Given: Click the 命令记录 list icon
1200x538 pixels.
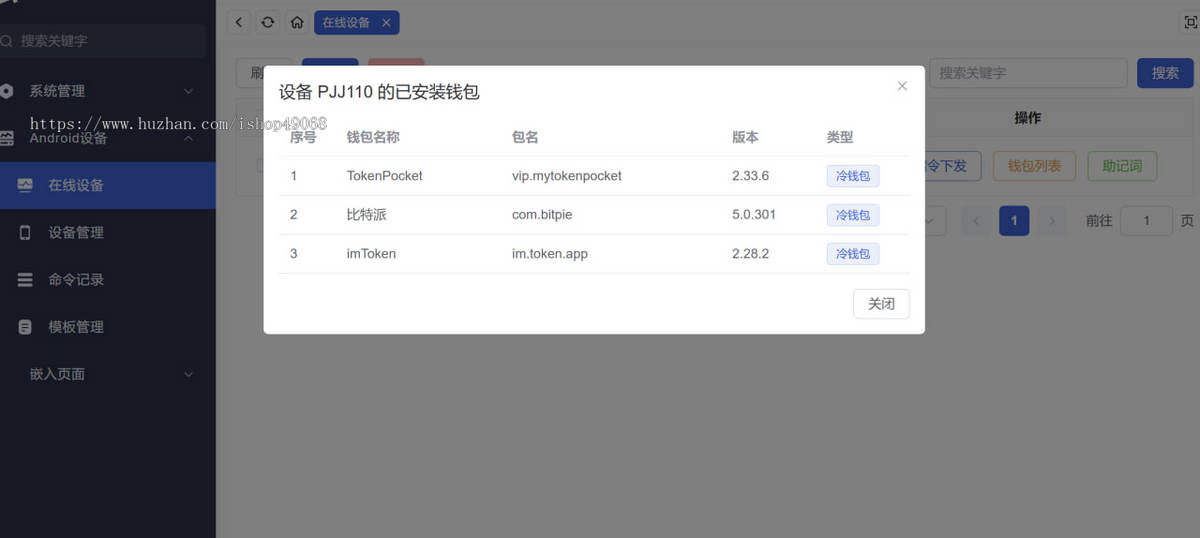Looking at the screenshot, I should (x=25, y=280).
